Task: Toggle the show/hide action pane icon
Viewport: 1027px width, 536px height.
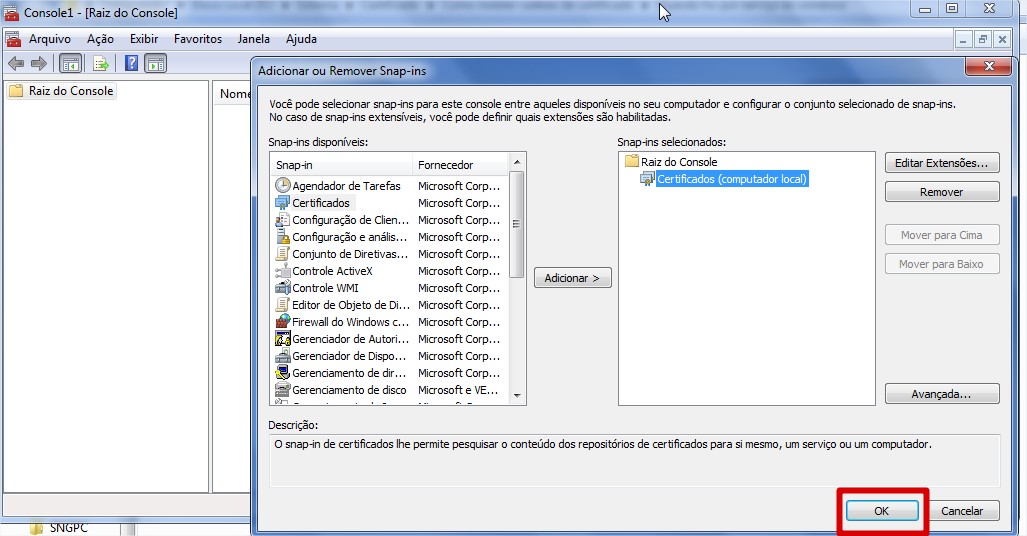Action: pos(155,64)
